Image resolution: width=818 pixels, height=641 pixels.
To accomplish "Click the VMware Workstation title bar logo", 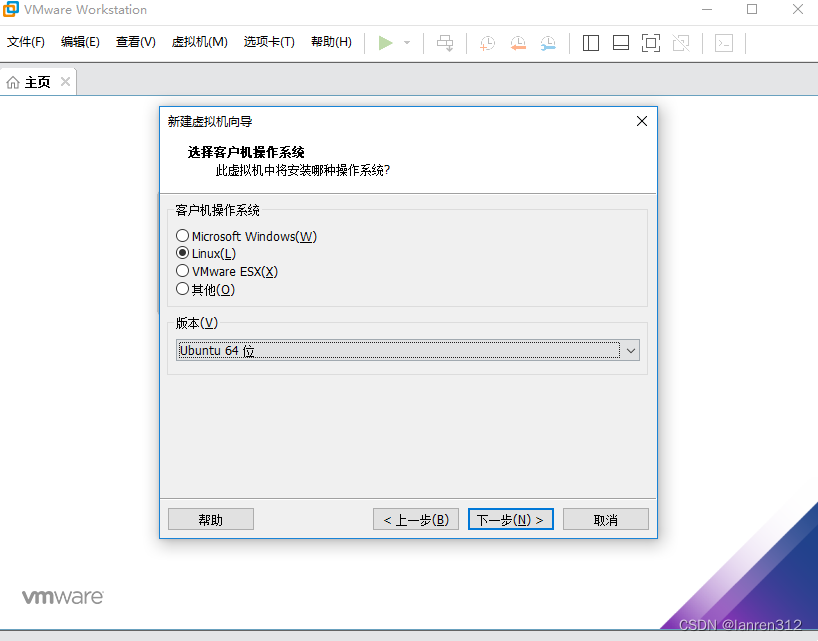I will (x=10, y=9).
